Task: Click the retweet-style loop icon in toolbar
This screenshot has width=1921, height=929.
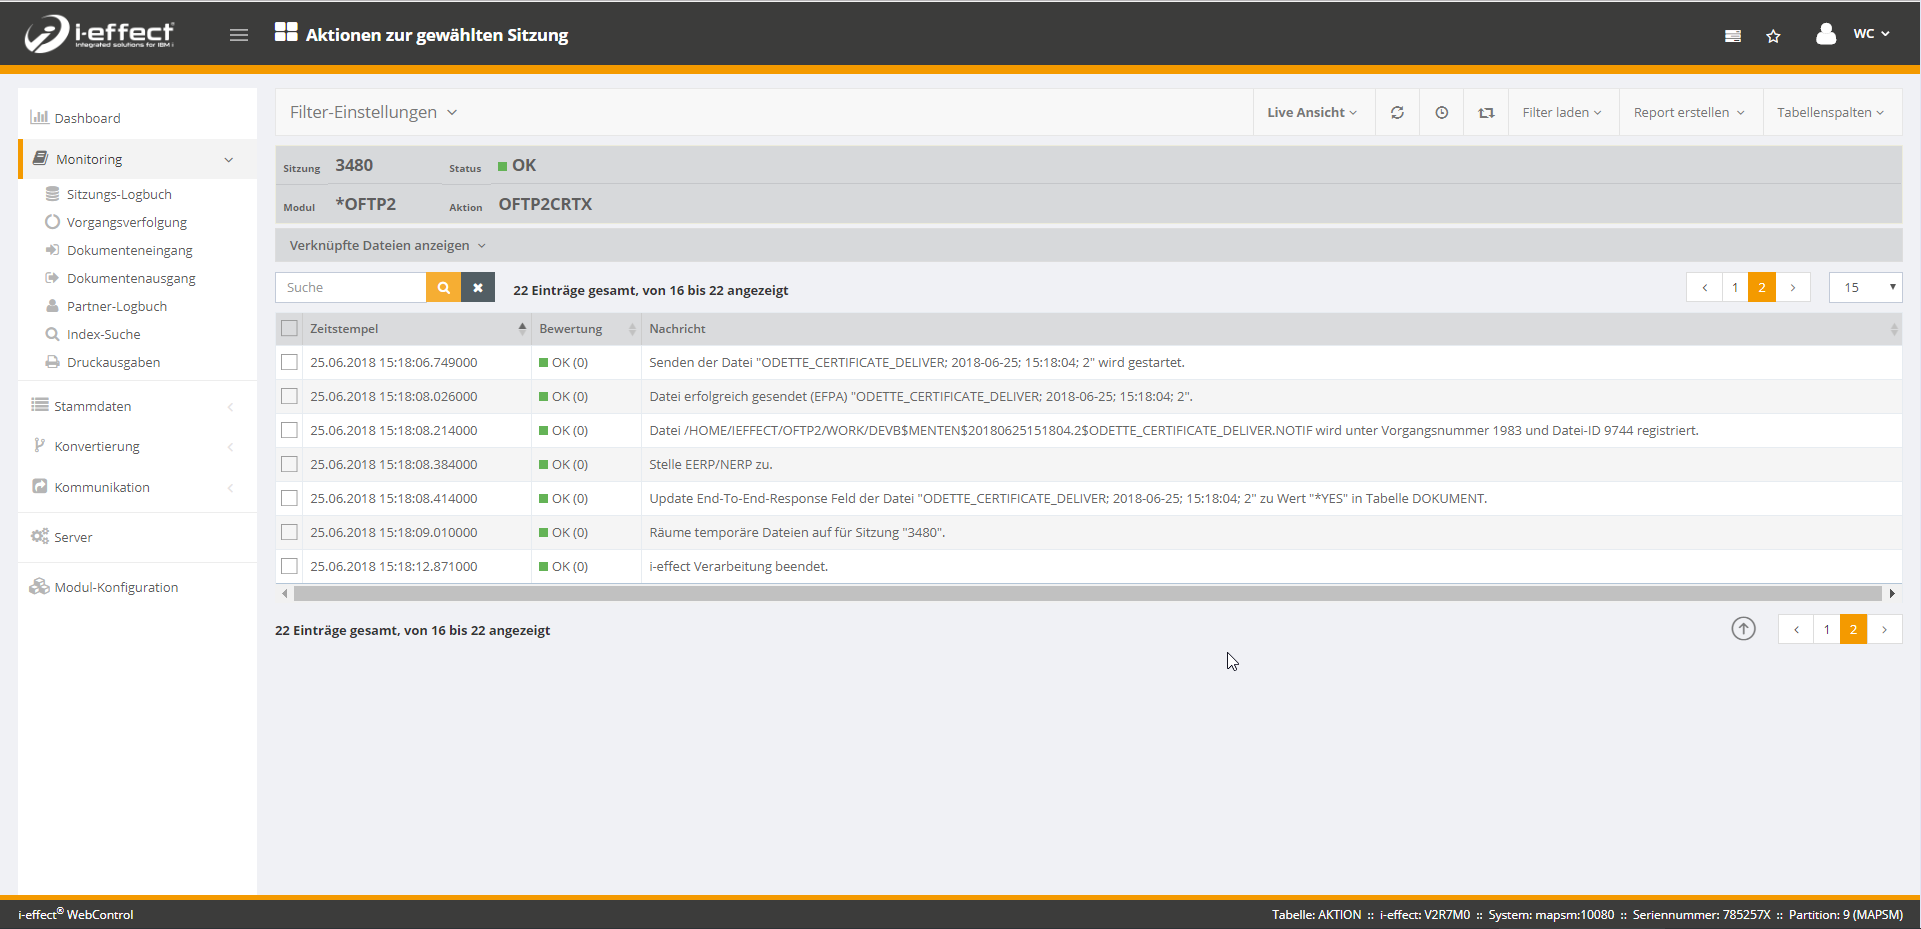Action: coord(1486,113)
